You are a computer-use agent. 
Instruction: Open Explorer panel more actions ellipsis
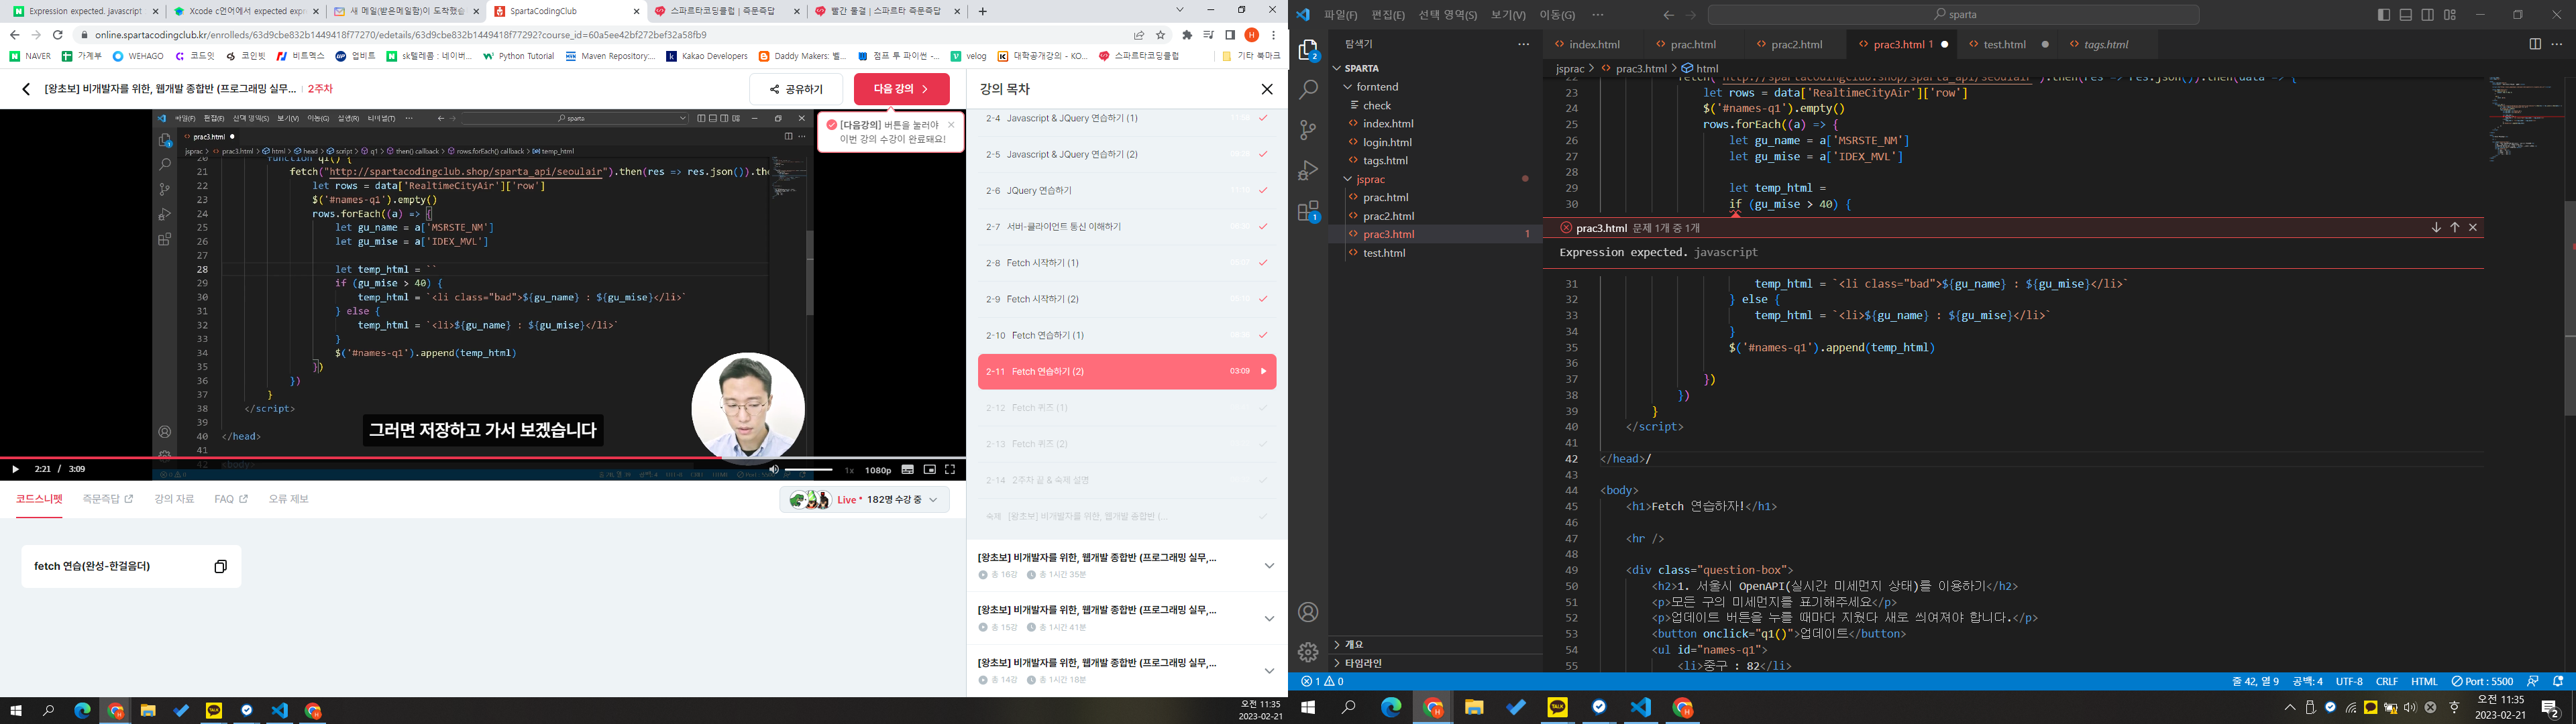click(1523, 44)
